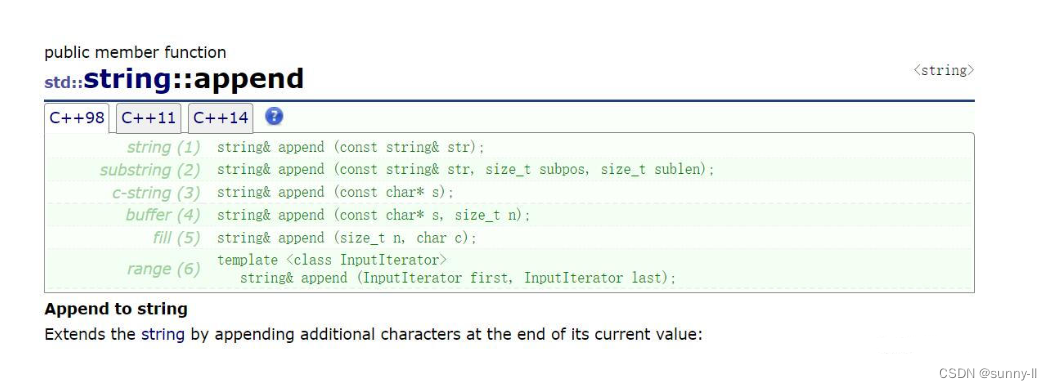Viewport: 1052px width, 390px height.
Task: Select the 'fill (5)' overload label
Action: point(176,238)
